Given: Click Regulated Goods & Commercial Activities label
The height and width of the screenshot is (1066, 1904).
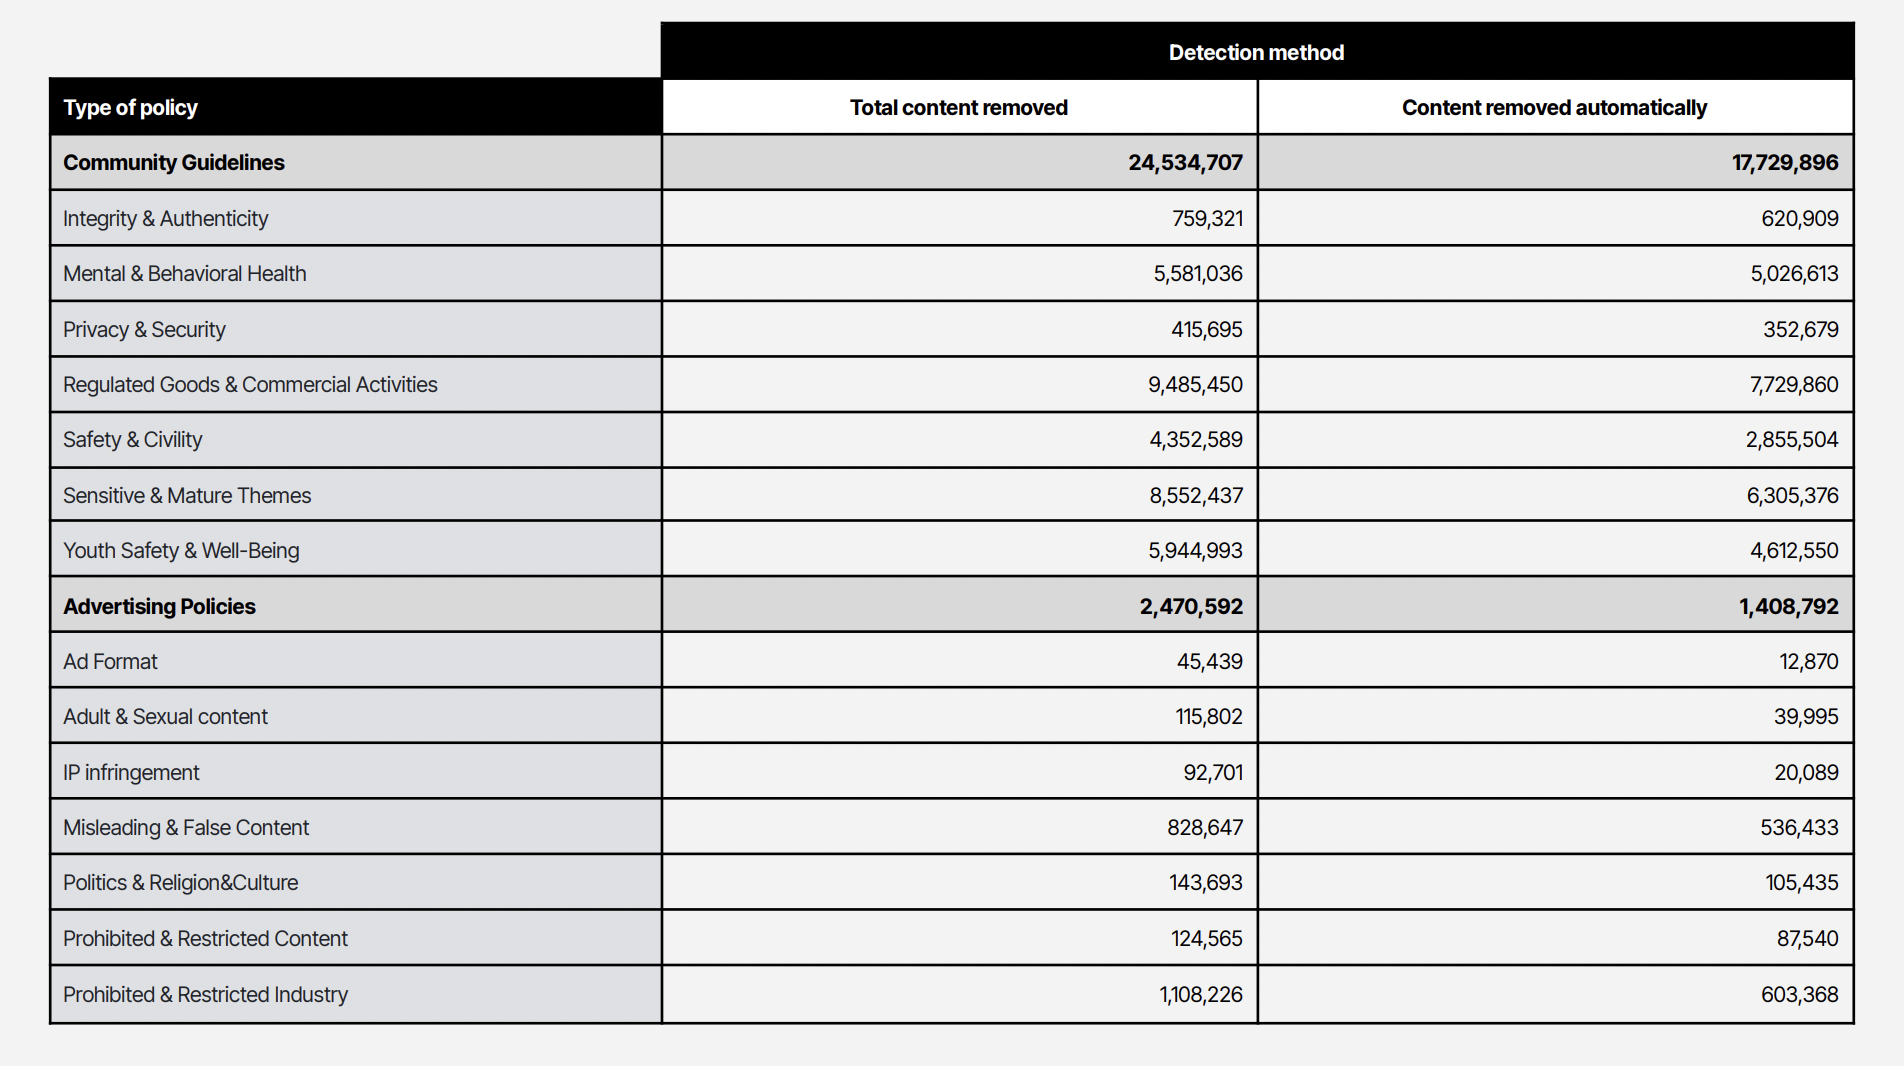Looking at the screenshot, I should (250, 384).
